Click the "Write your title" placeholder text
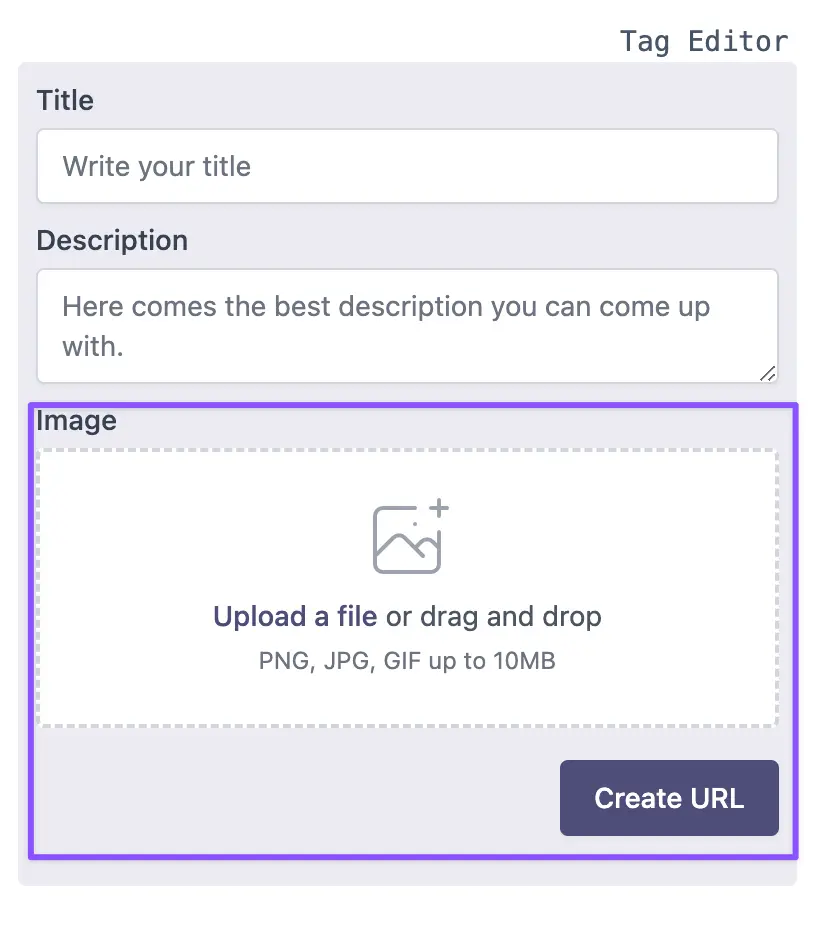 coord(157,166)
